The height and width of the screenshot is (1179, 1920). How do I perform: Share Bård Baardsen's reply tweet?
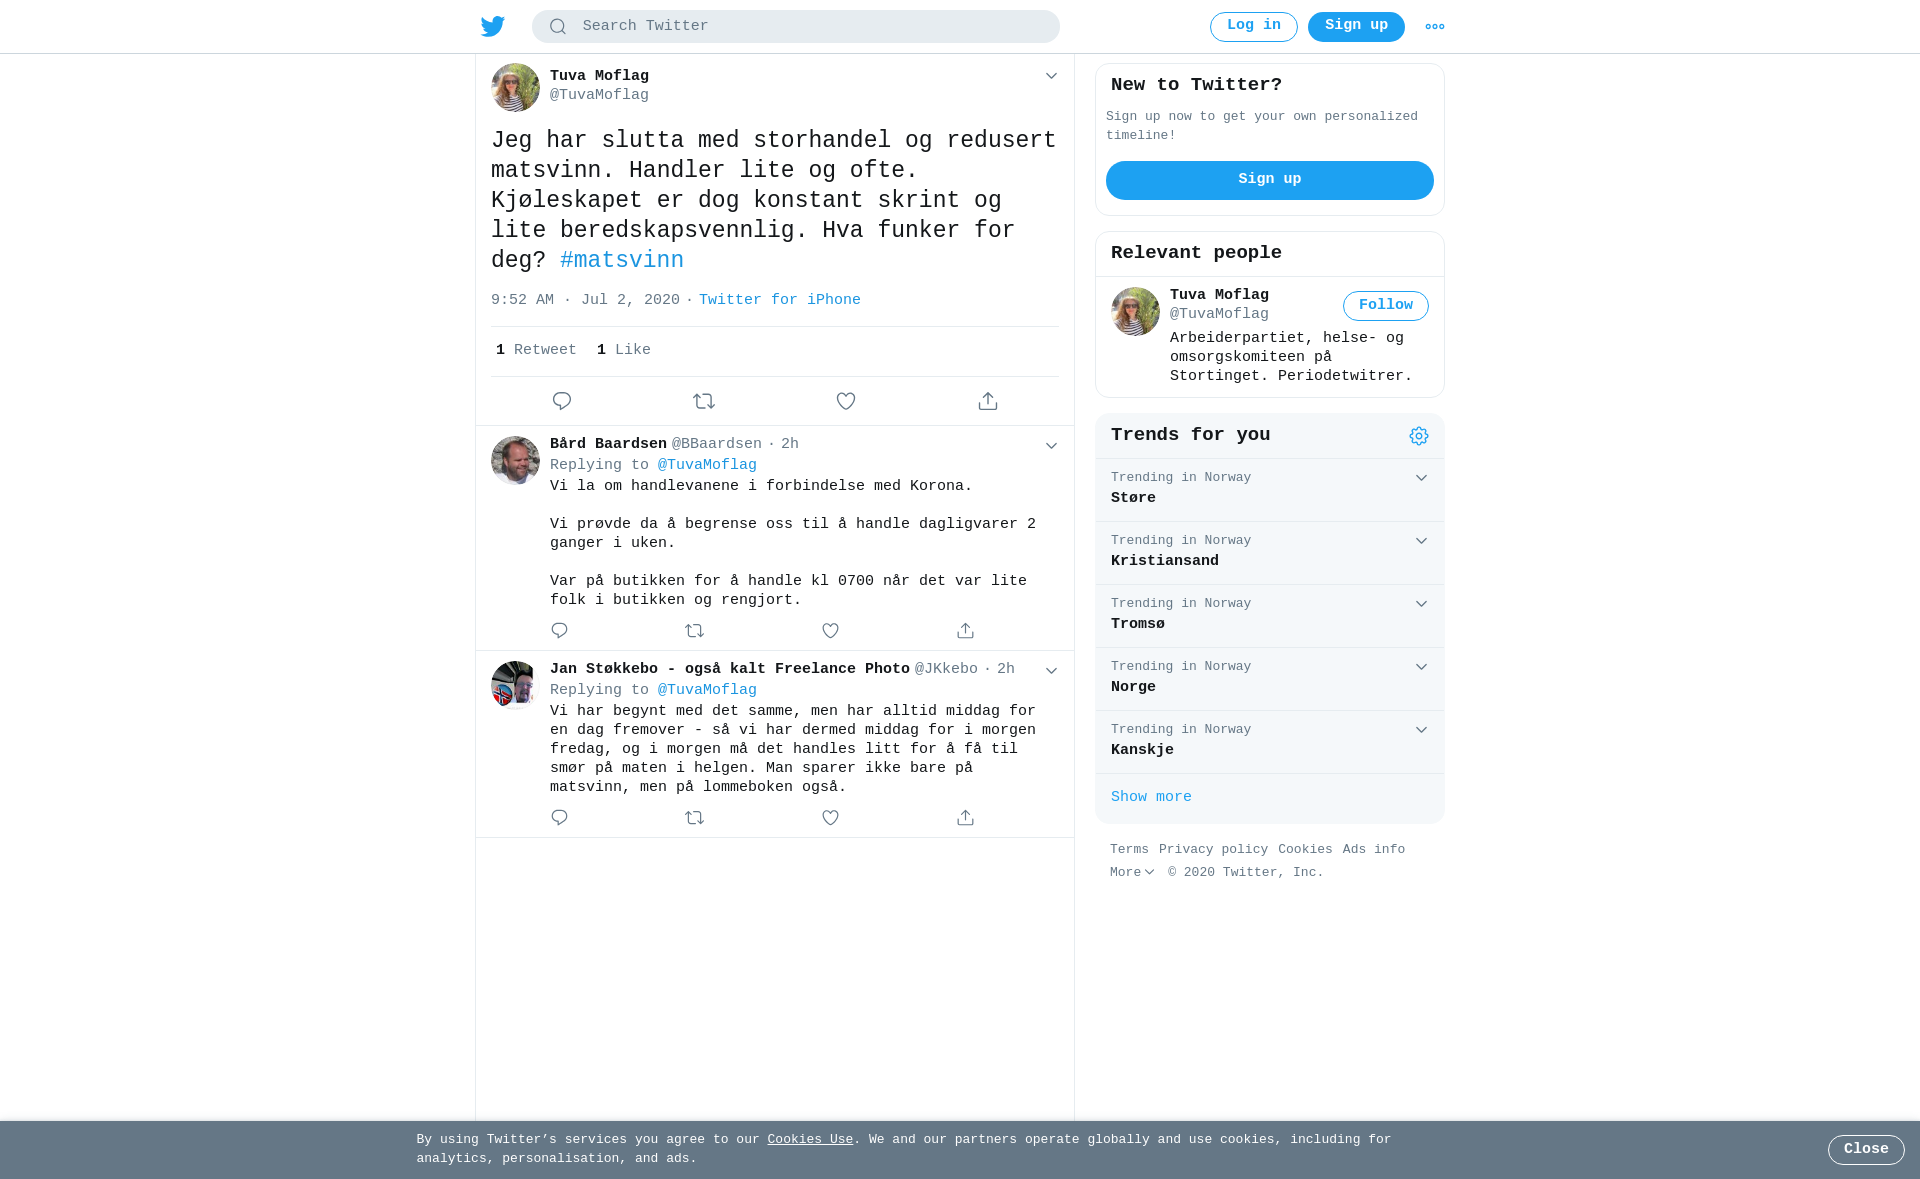[965, 631]
